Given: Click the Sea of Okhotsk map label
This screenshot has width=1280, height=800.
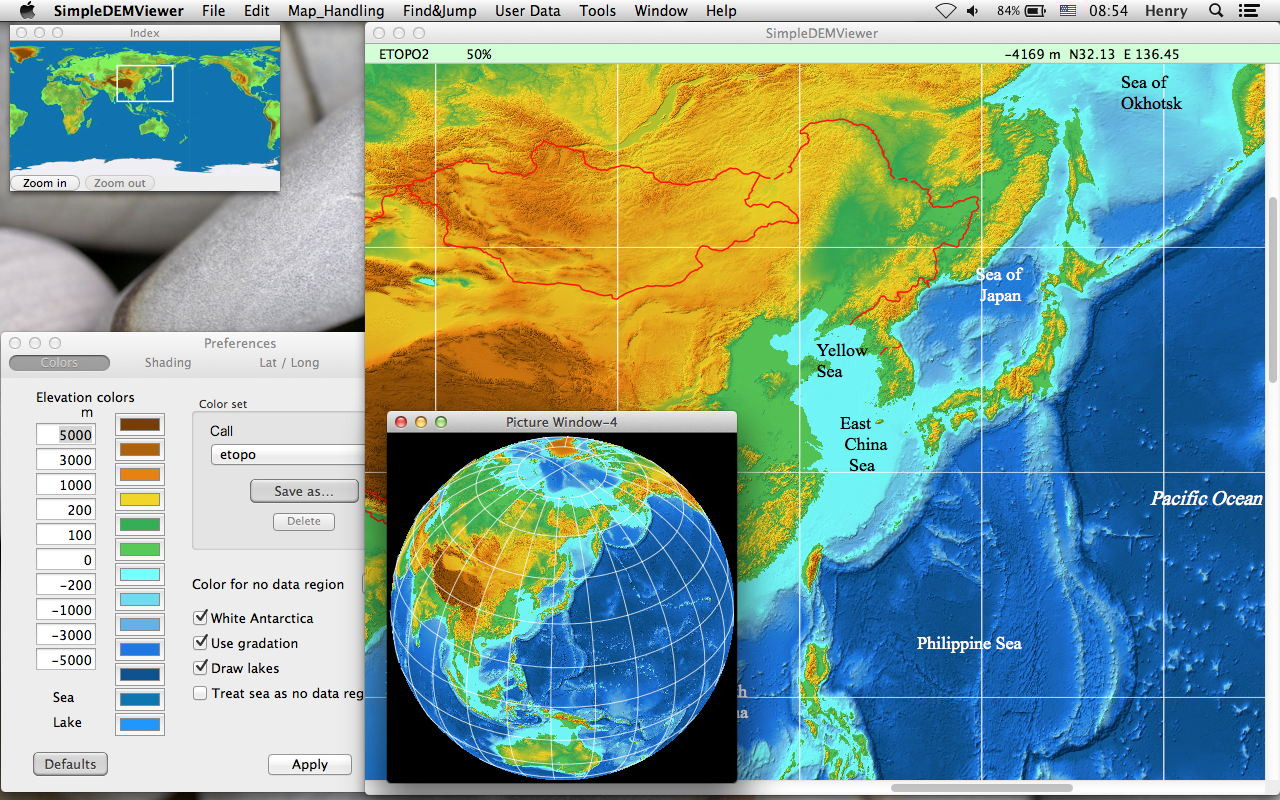Looking at the screenshot, I should pos(1150,93).
